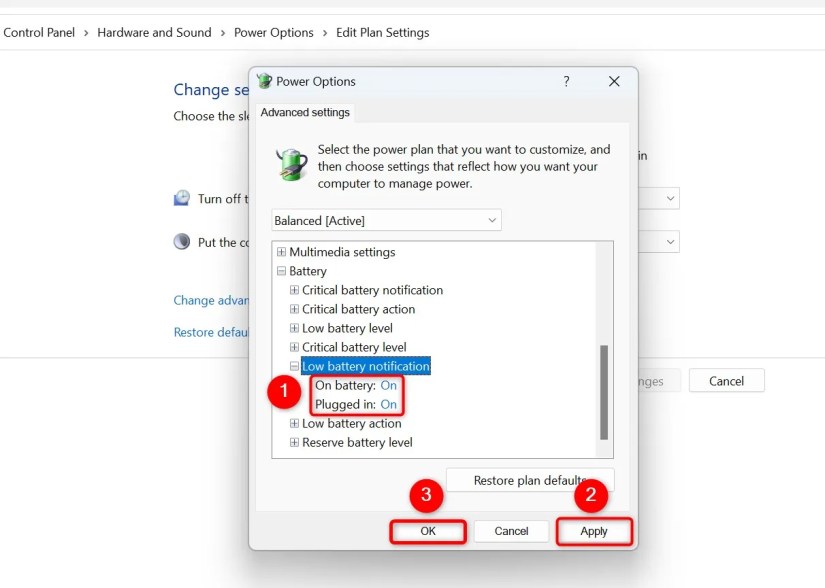Viewport: 825px width, 588px height.
Task: Click the On battery: On value
Action: pos(388,386)
